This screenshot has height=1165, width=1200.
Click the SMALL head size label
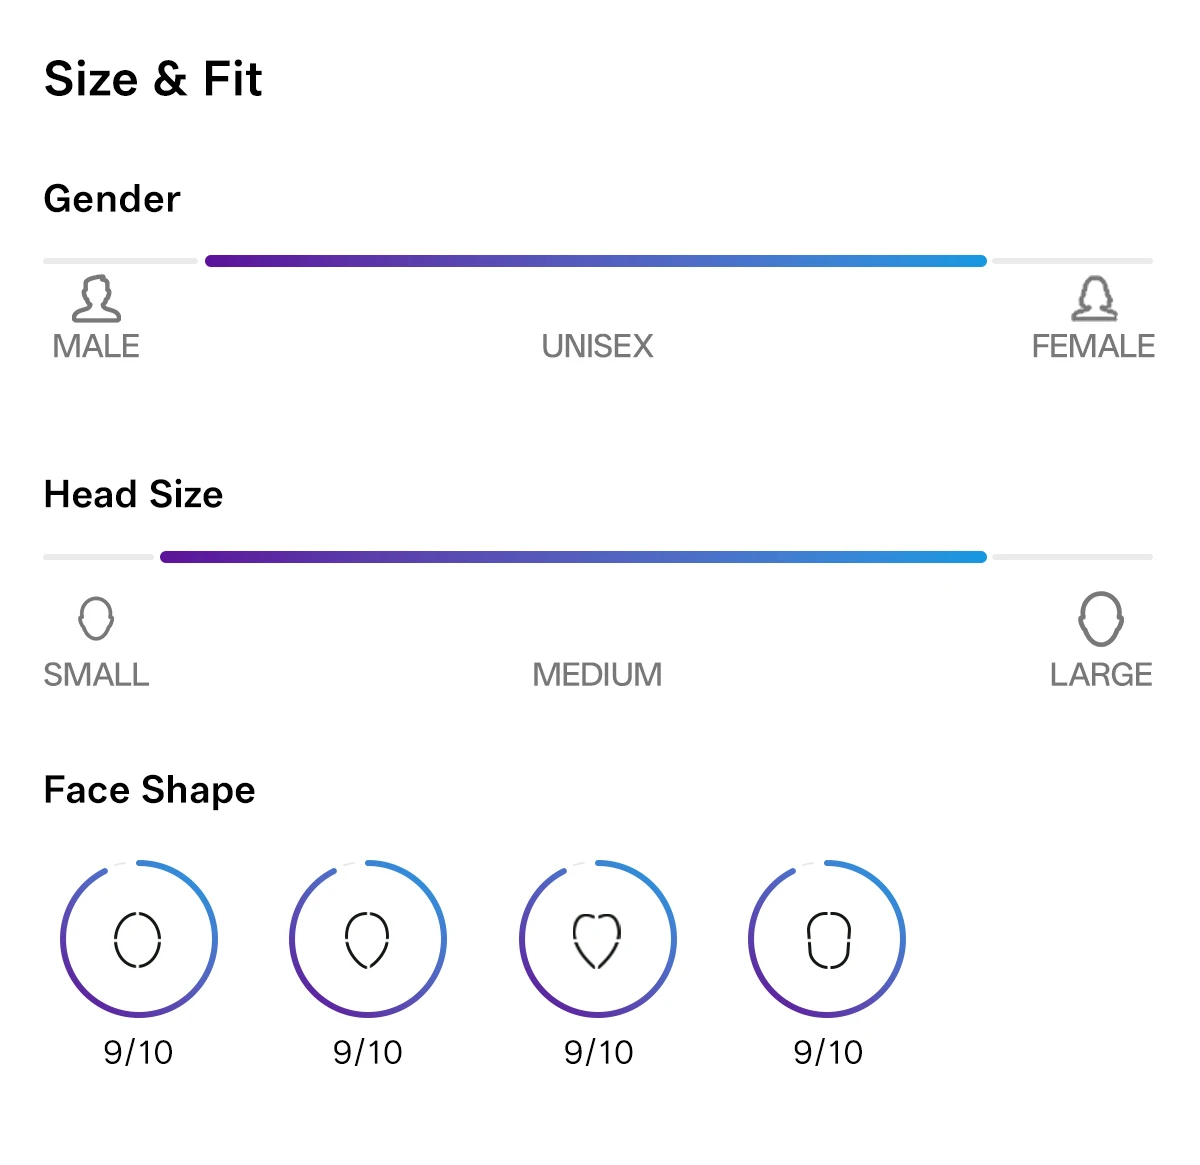click(x=96, y=675)
